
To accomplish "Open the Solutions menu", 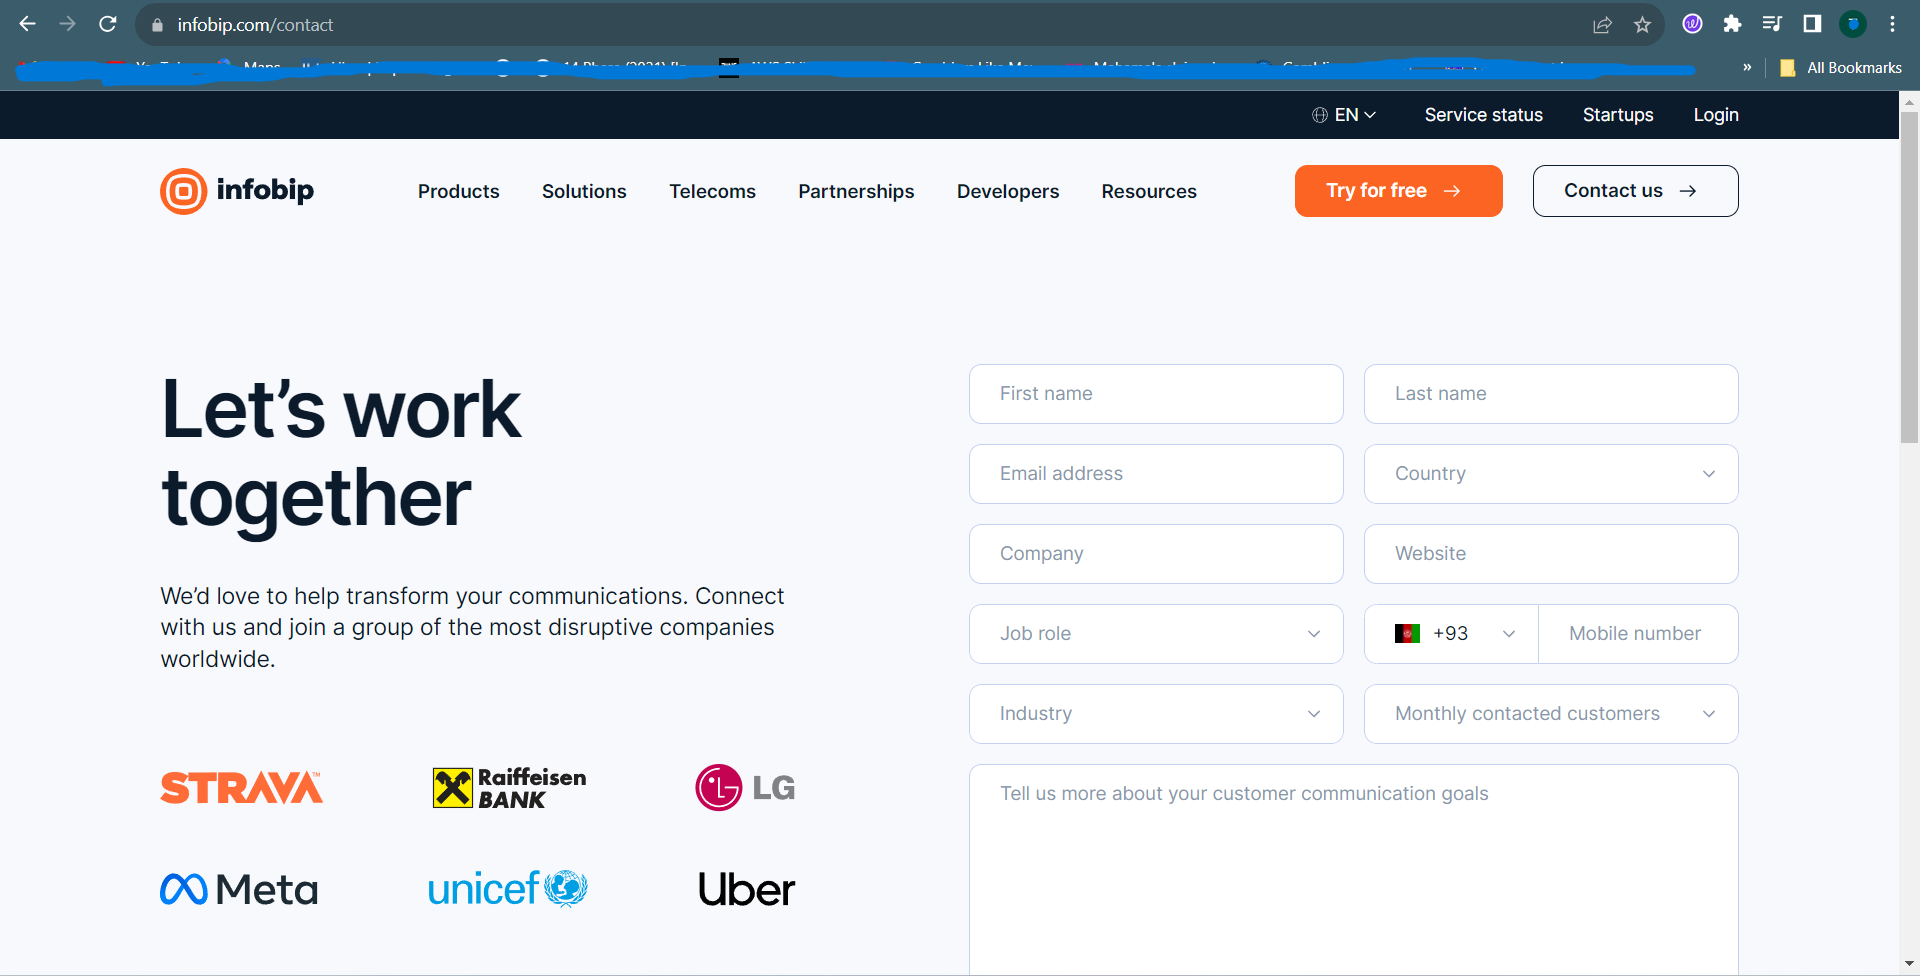I will coord(584,191).
